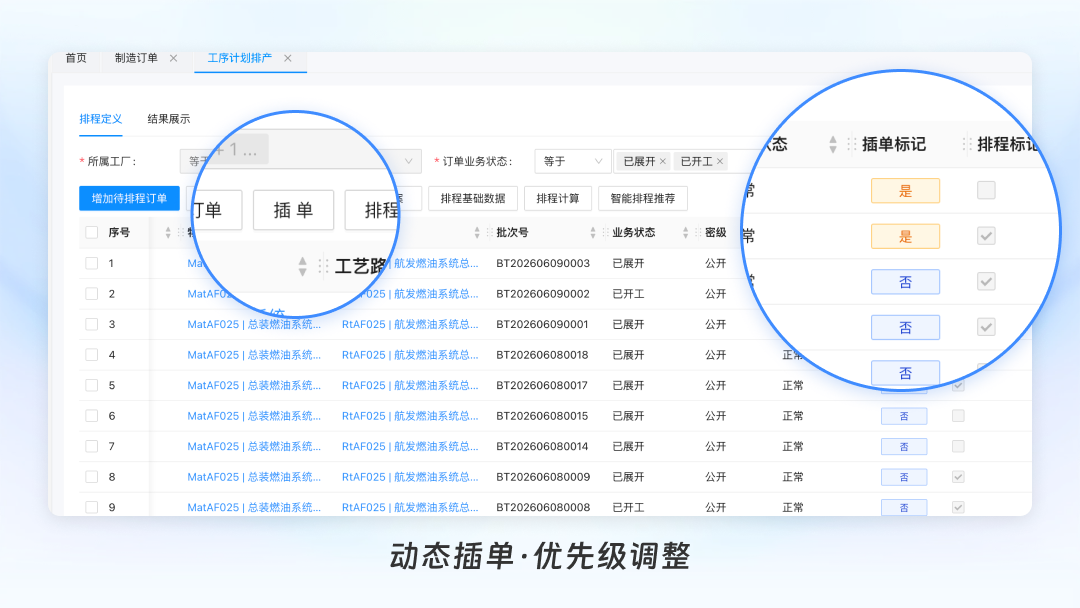Toggle 排程标记 checkbox for batch BT202606080008
The width and height of the screenshot is (1080, 608).
click(x=958, y=507)
